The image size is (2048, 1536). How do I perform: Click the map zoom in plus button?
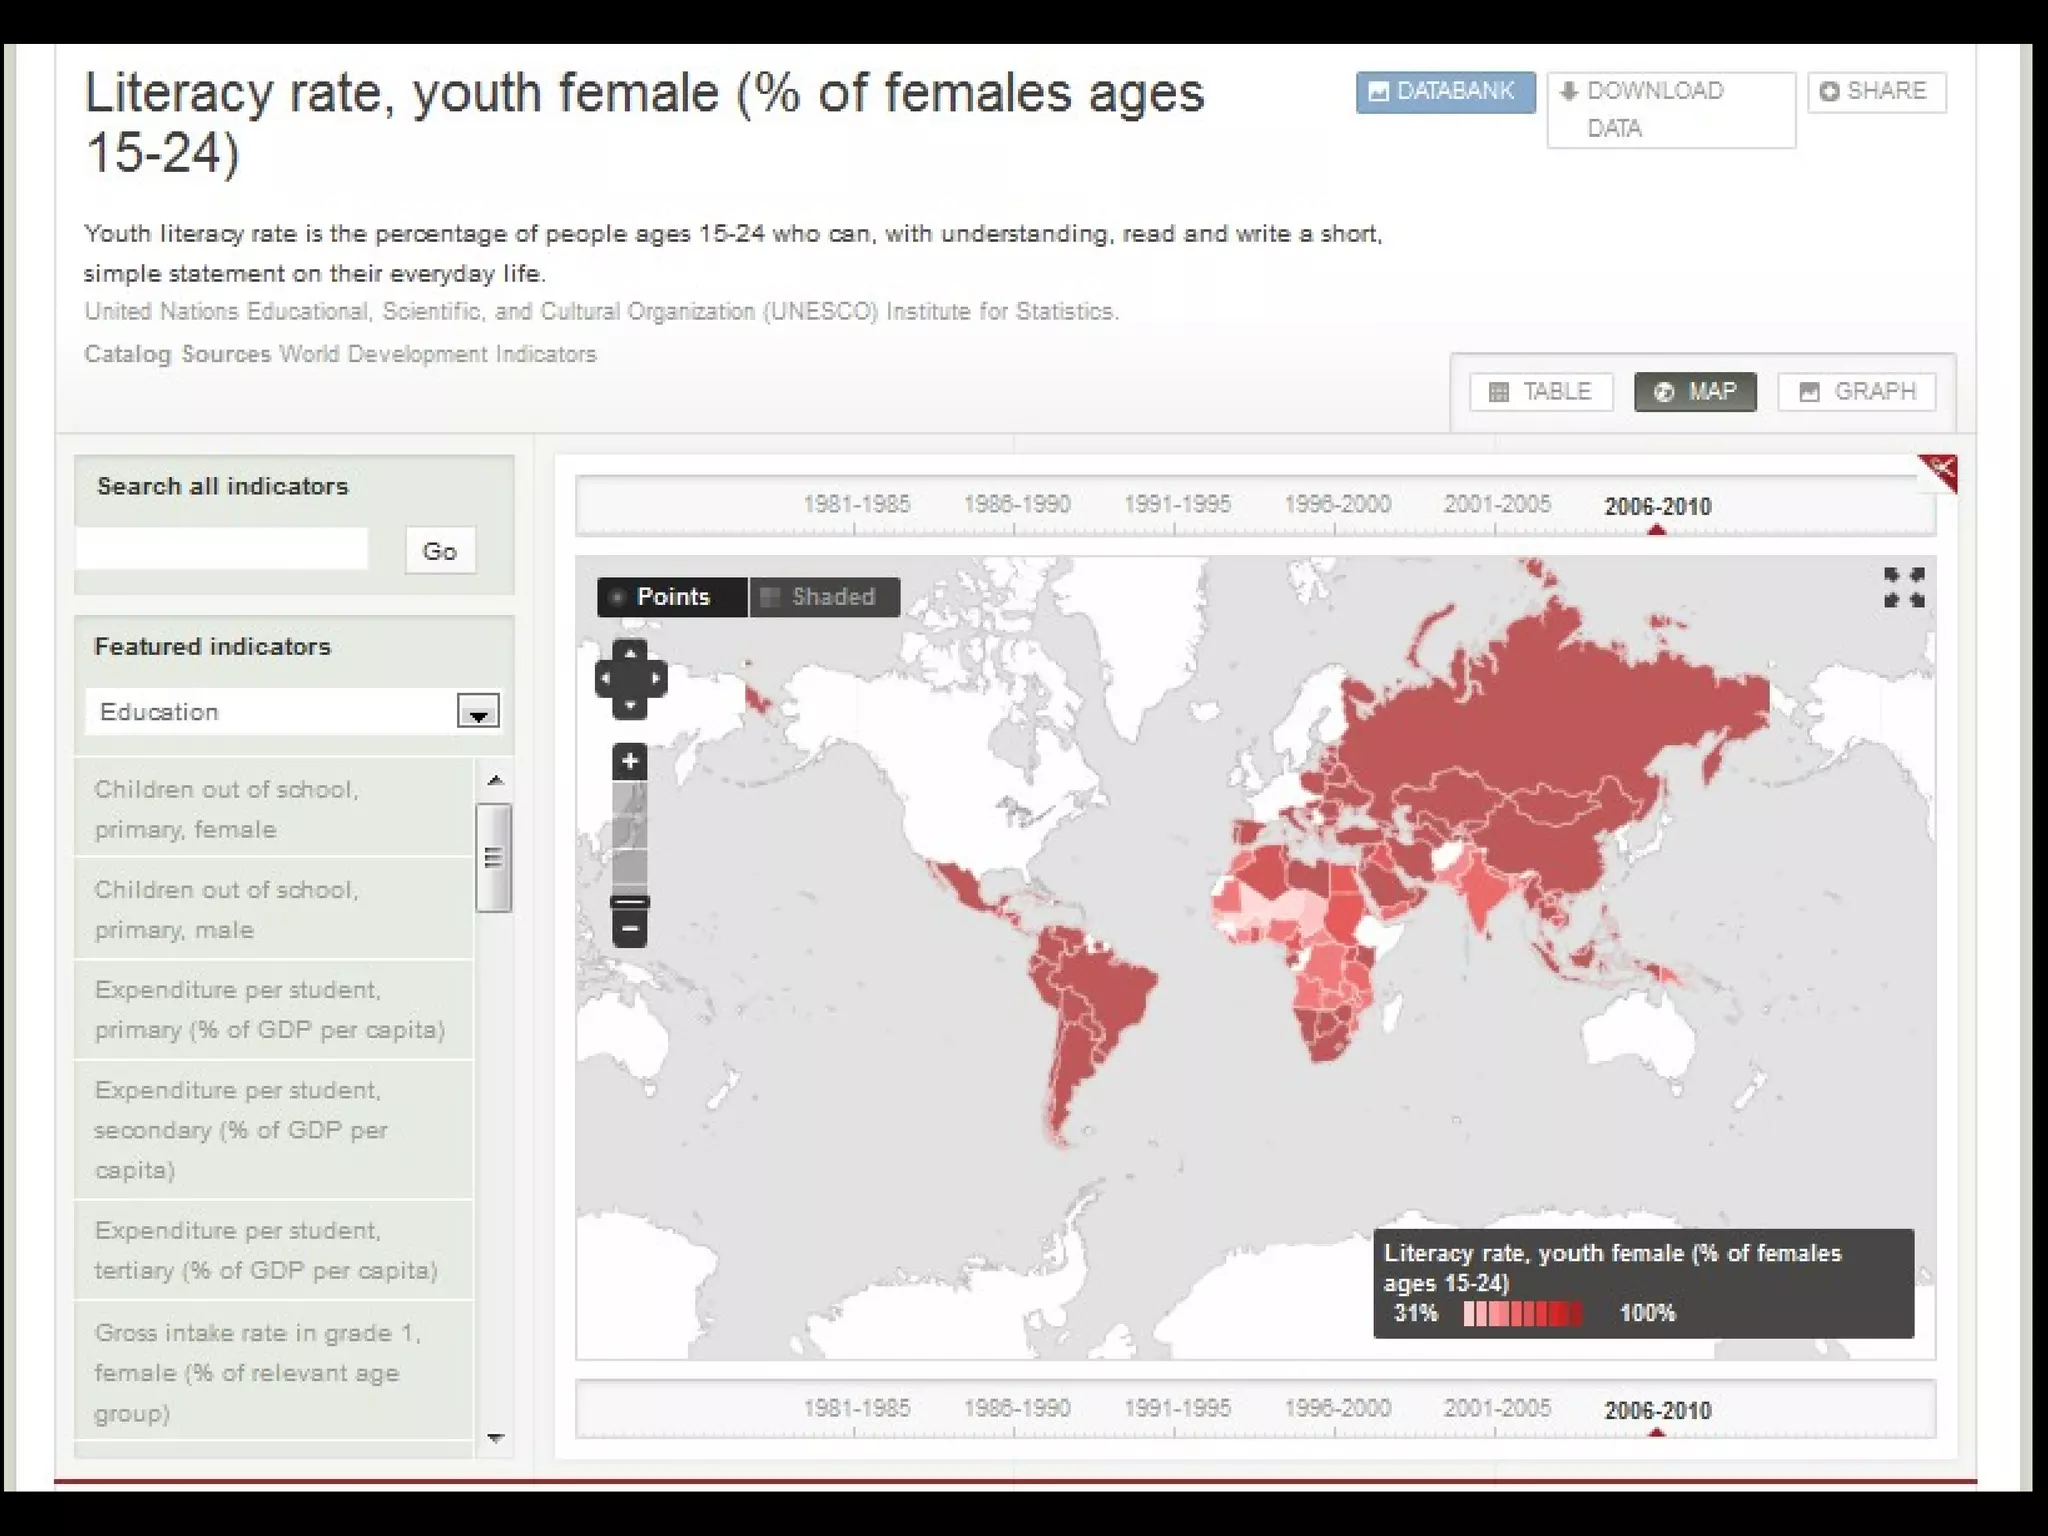(629, 762)
